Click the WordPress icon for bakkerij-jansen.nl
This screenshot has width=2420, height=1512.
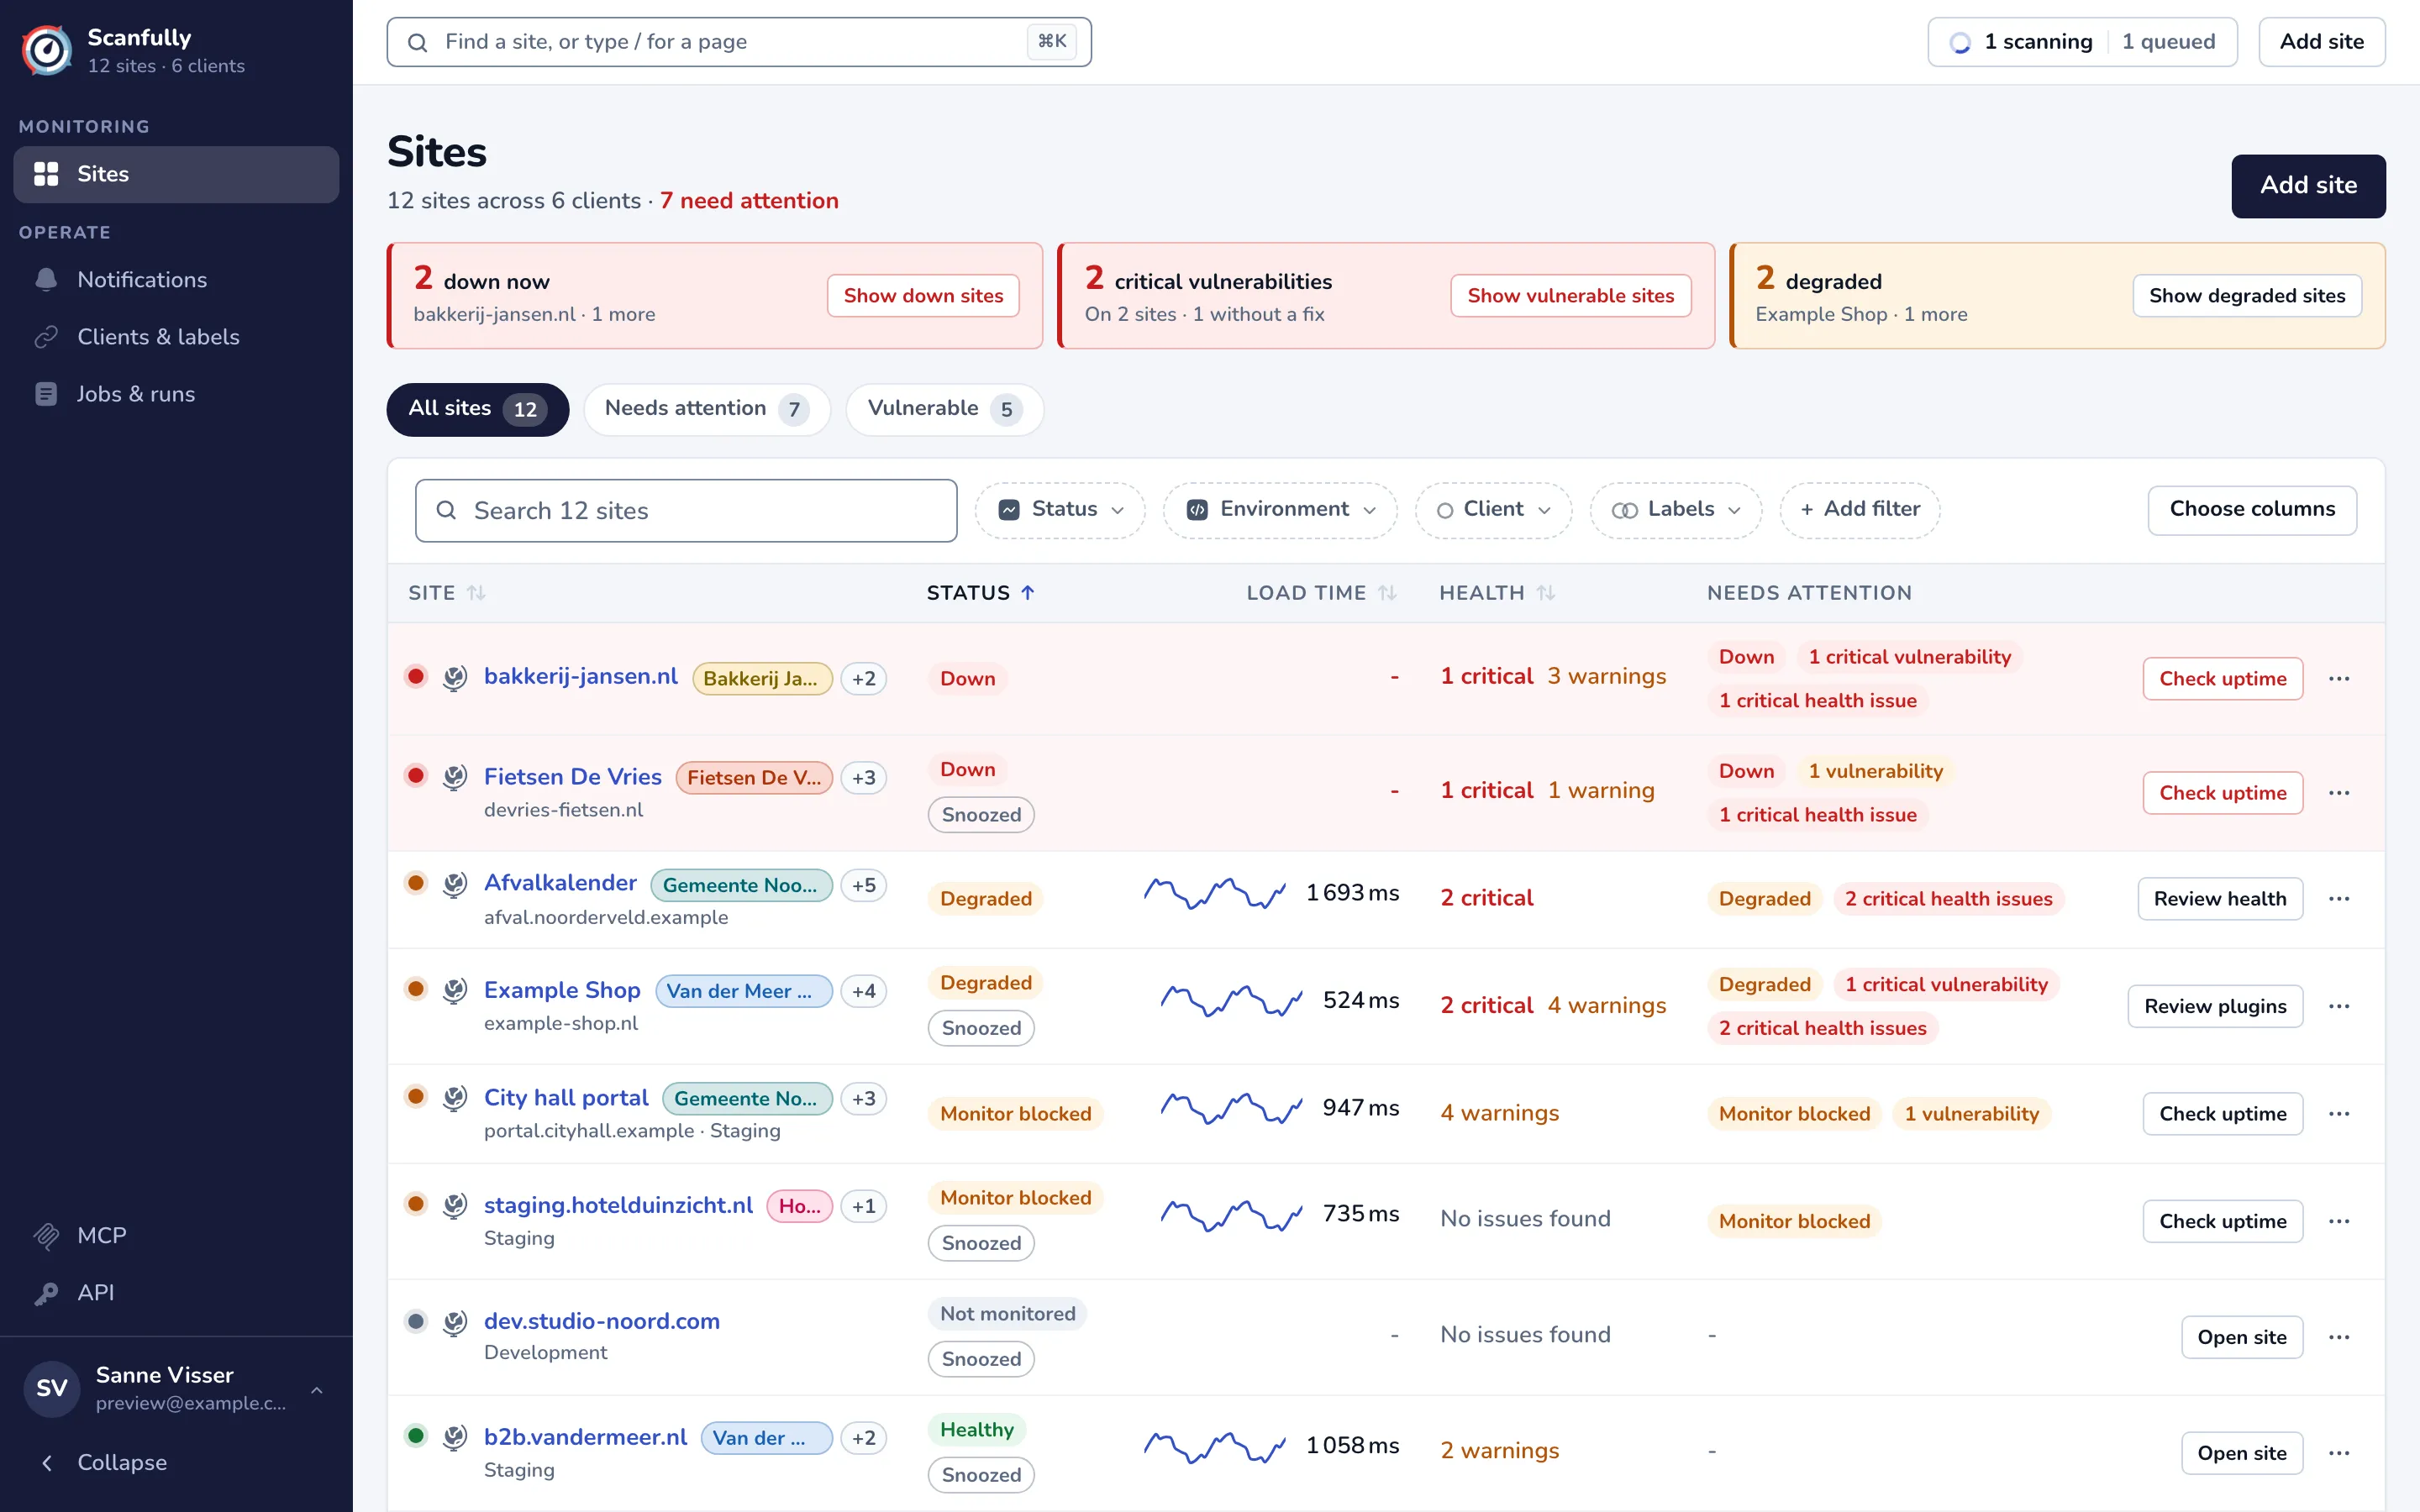(455, 678)
